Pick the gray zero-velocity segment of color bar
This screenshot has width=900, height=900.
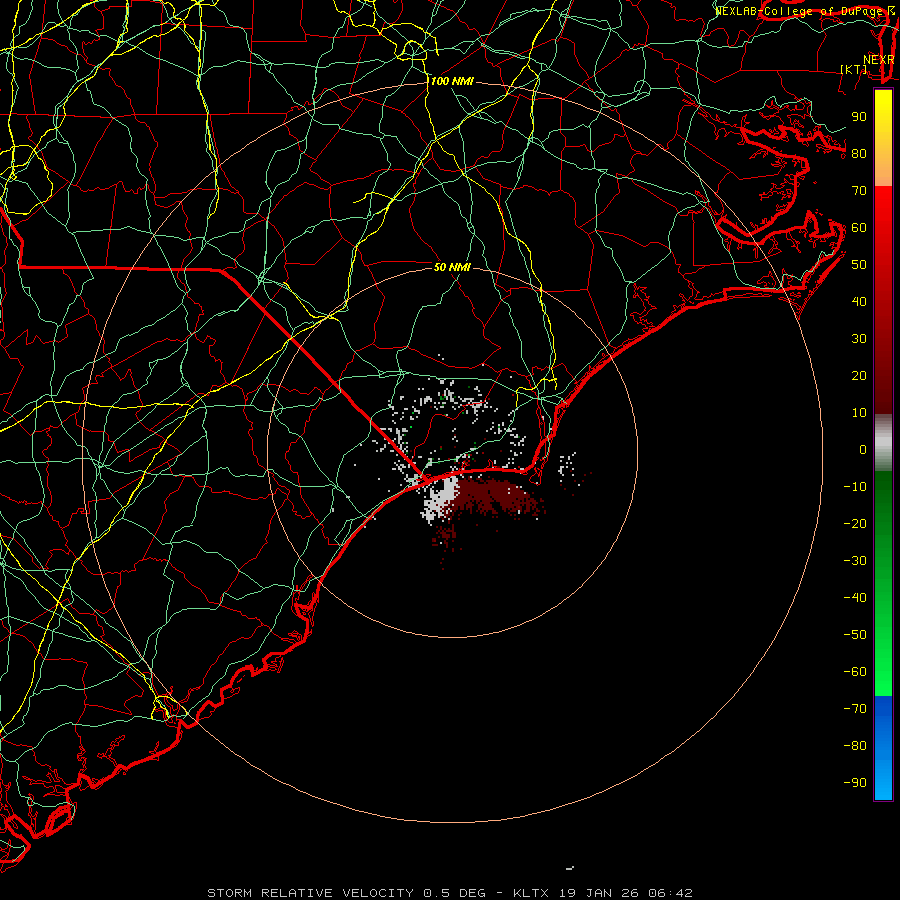(x=883, y=443)
